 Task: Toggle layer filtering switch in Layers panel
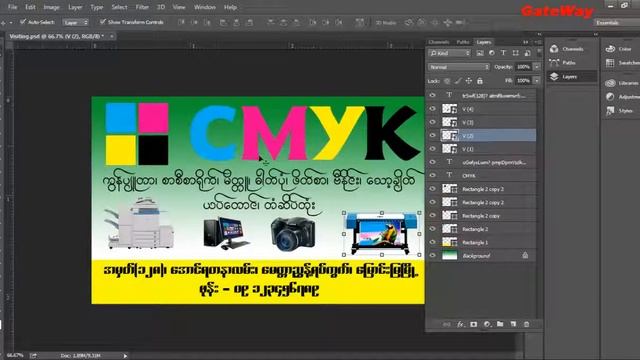pyautogui.click(x=539, y=53)
